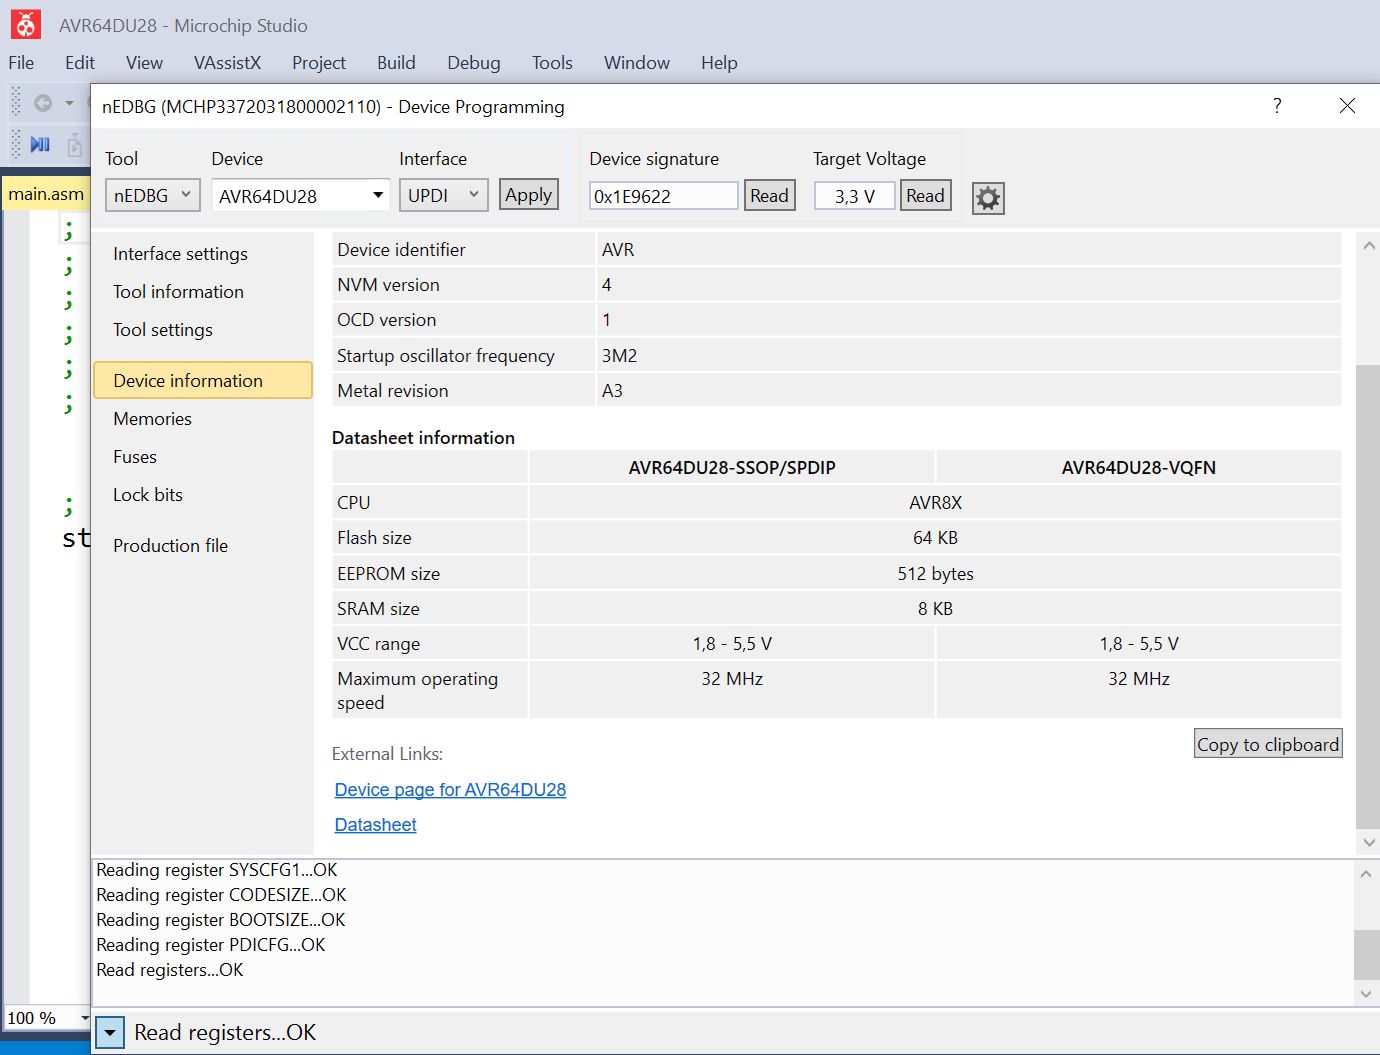The height and width of the screenshot is (1055, 1380).
Task: Open the Tool dropdown showing nEDBG
Action: click(153, 195)
